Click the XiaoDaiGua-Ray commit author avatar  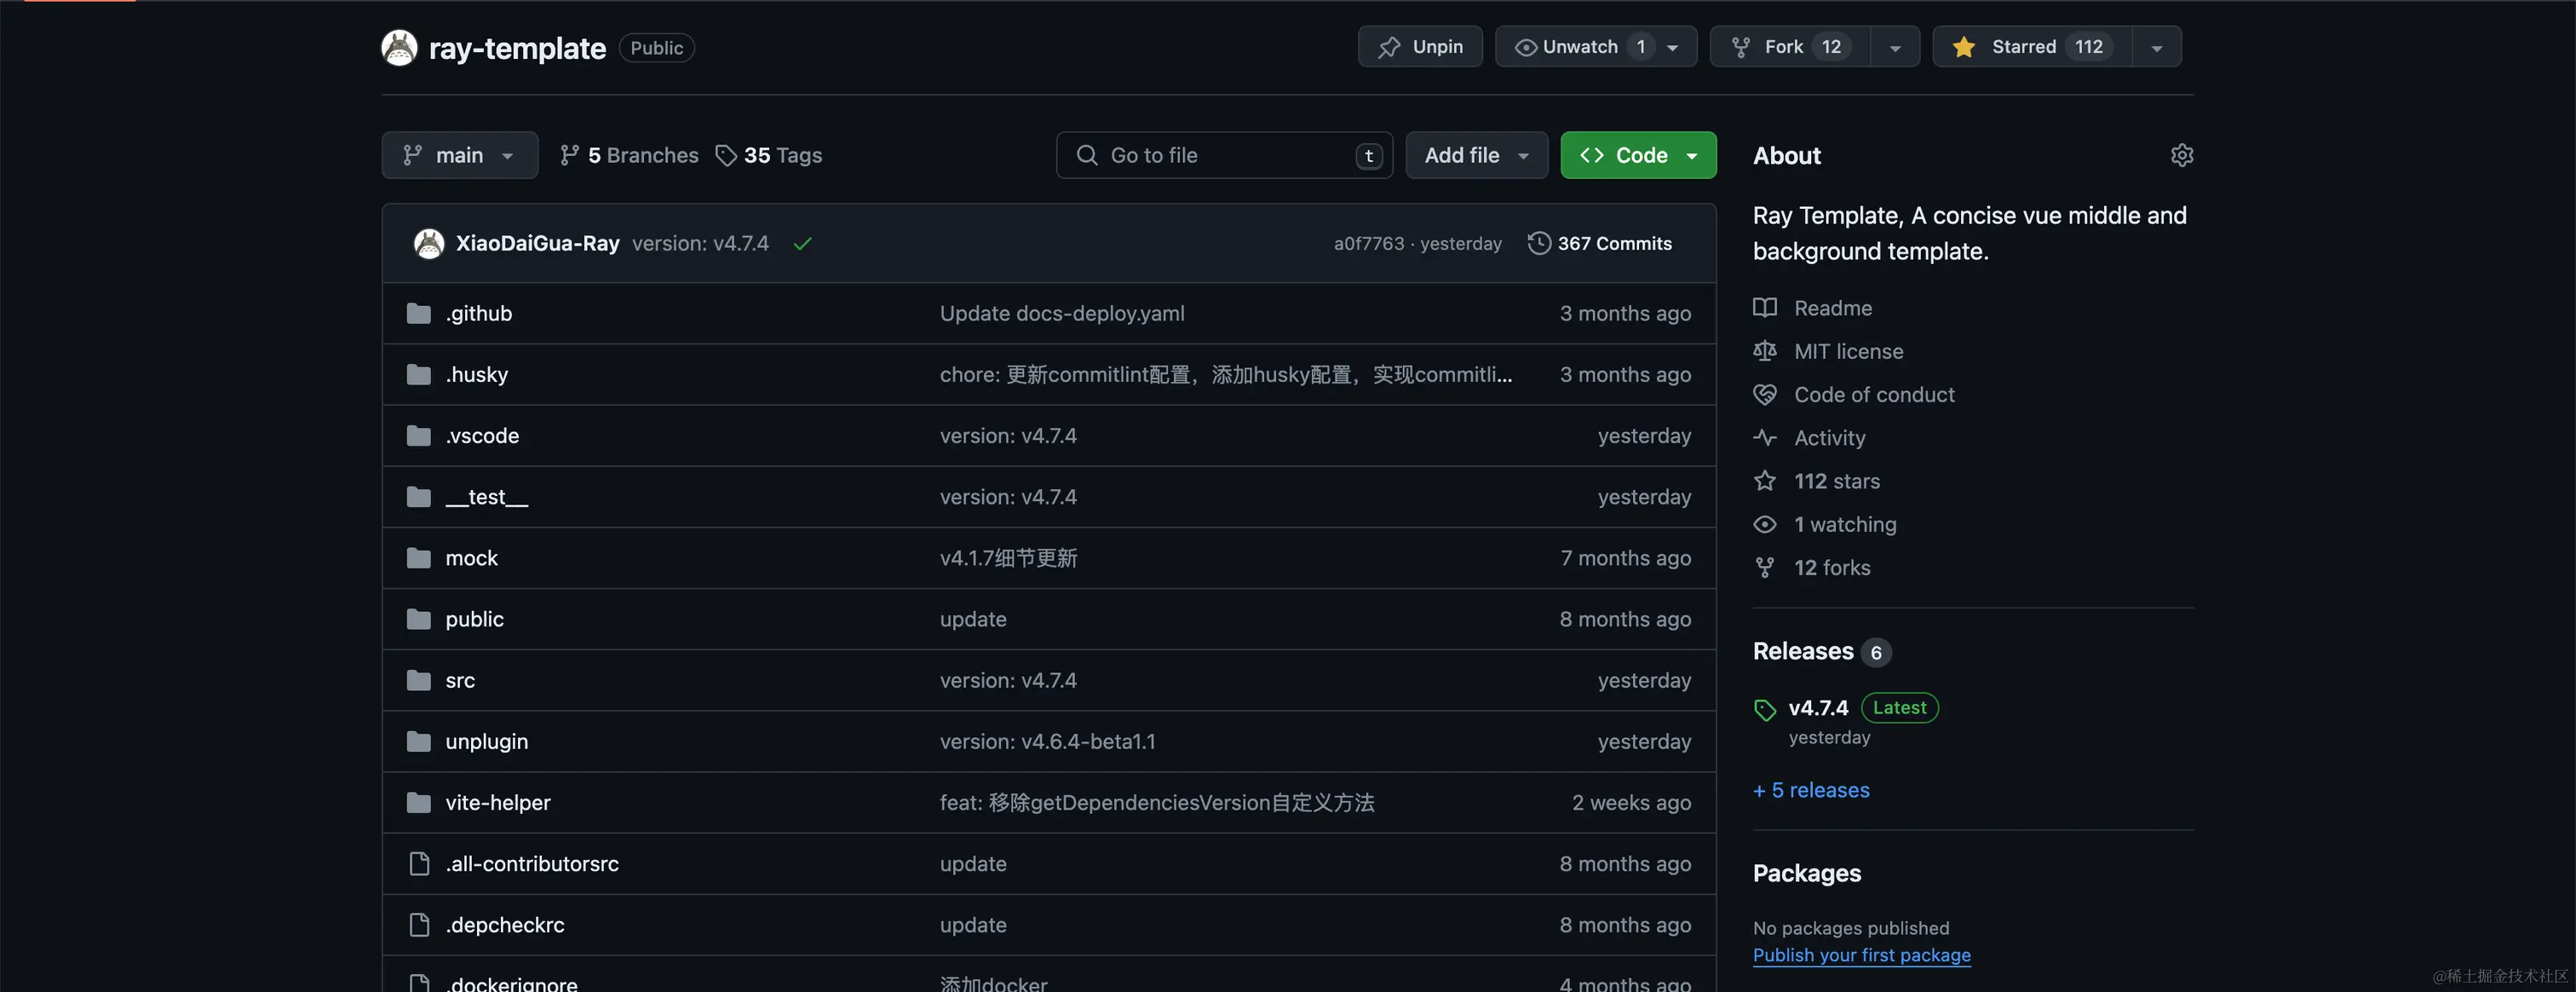429,243
